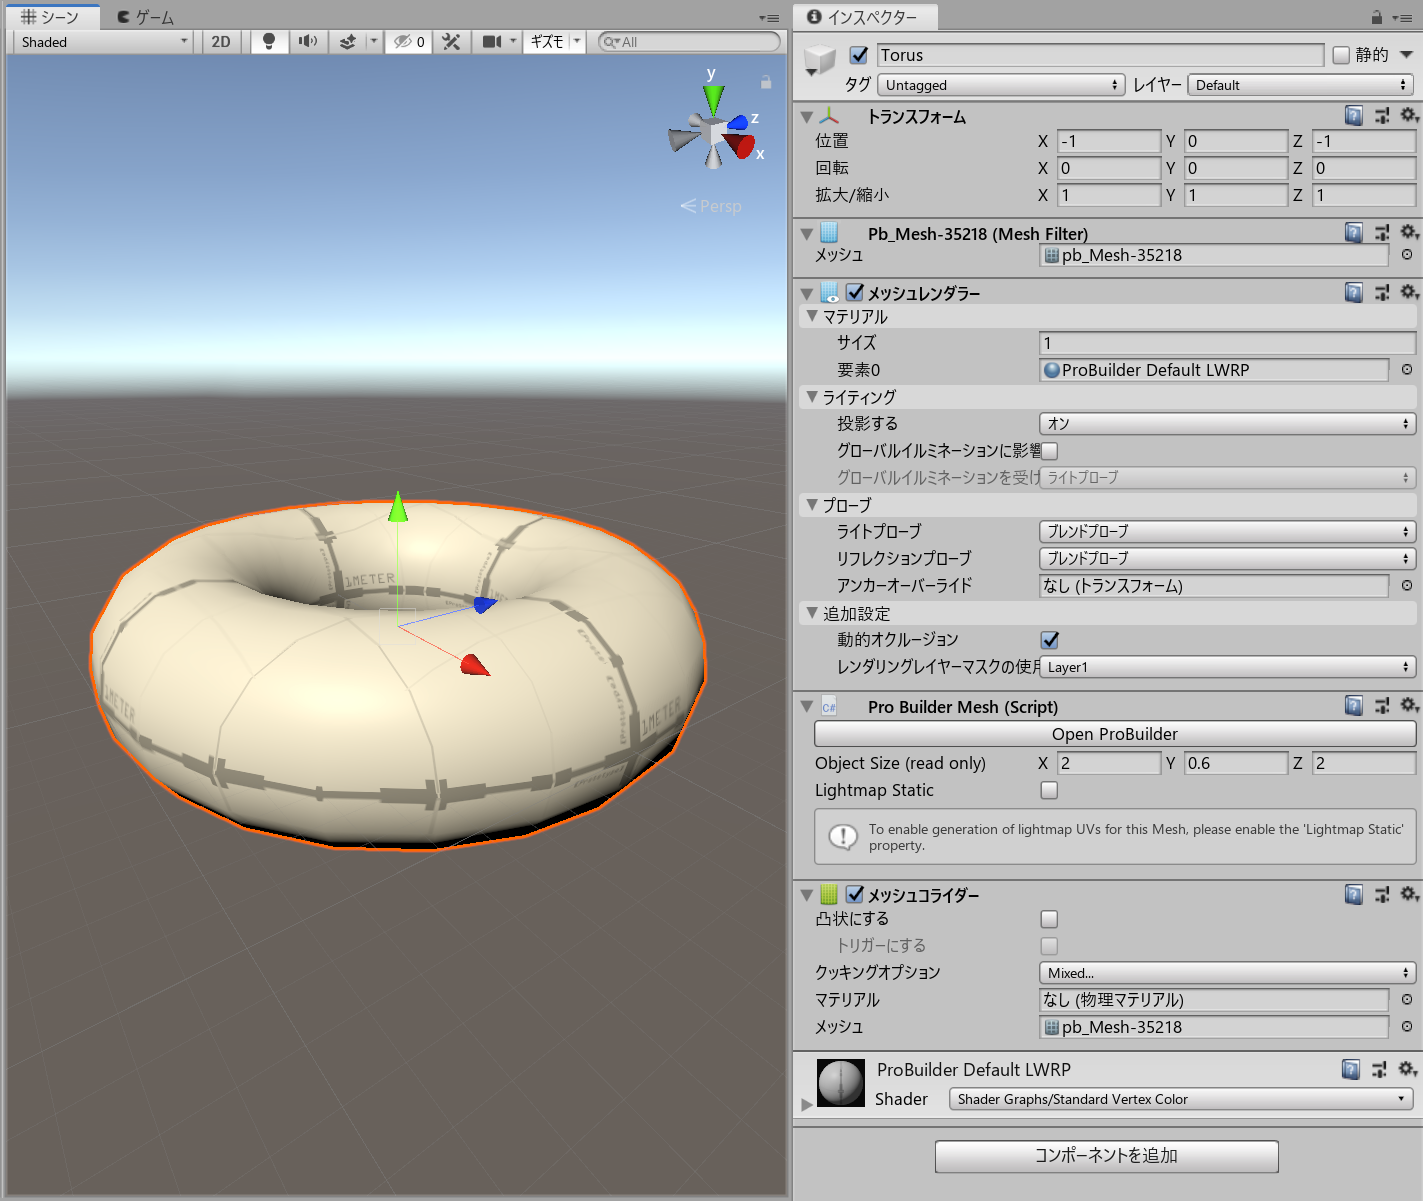
Task: Collapse the Transform component section
Action: tap(807, 117)
